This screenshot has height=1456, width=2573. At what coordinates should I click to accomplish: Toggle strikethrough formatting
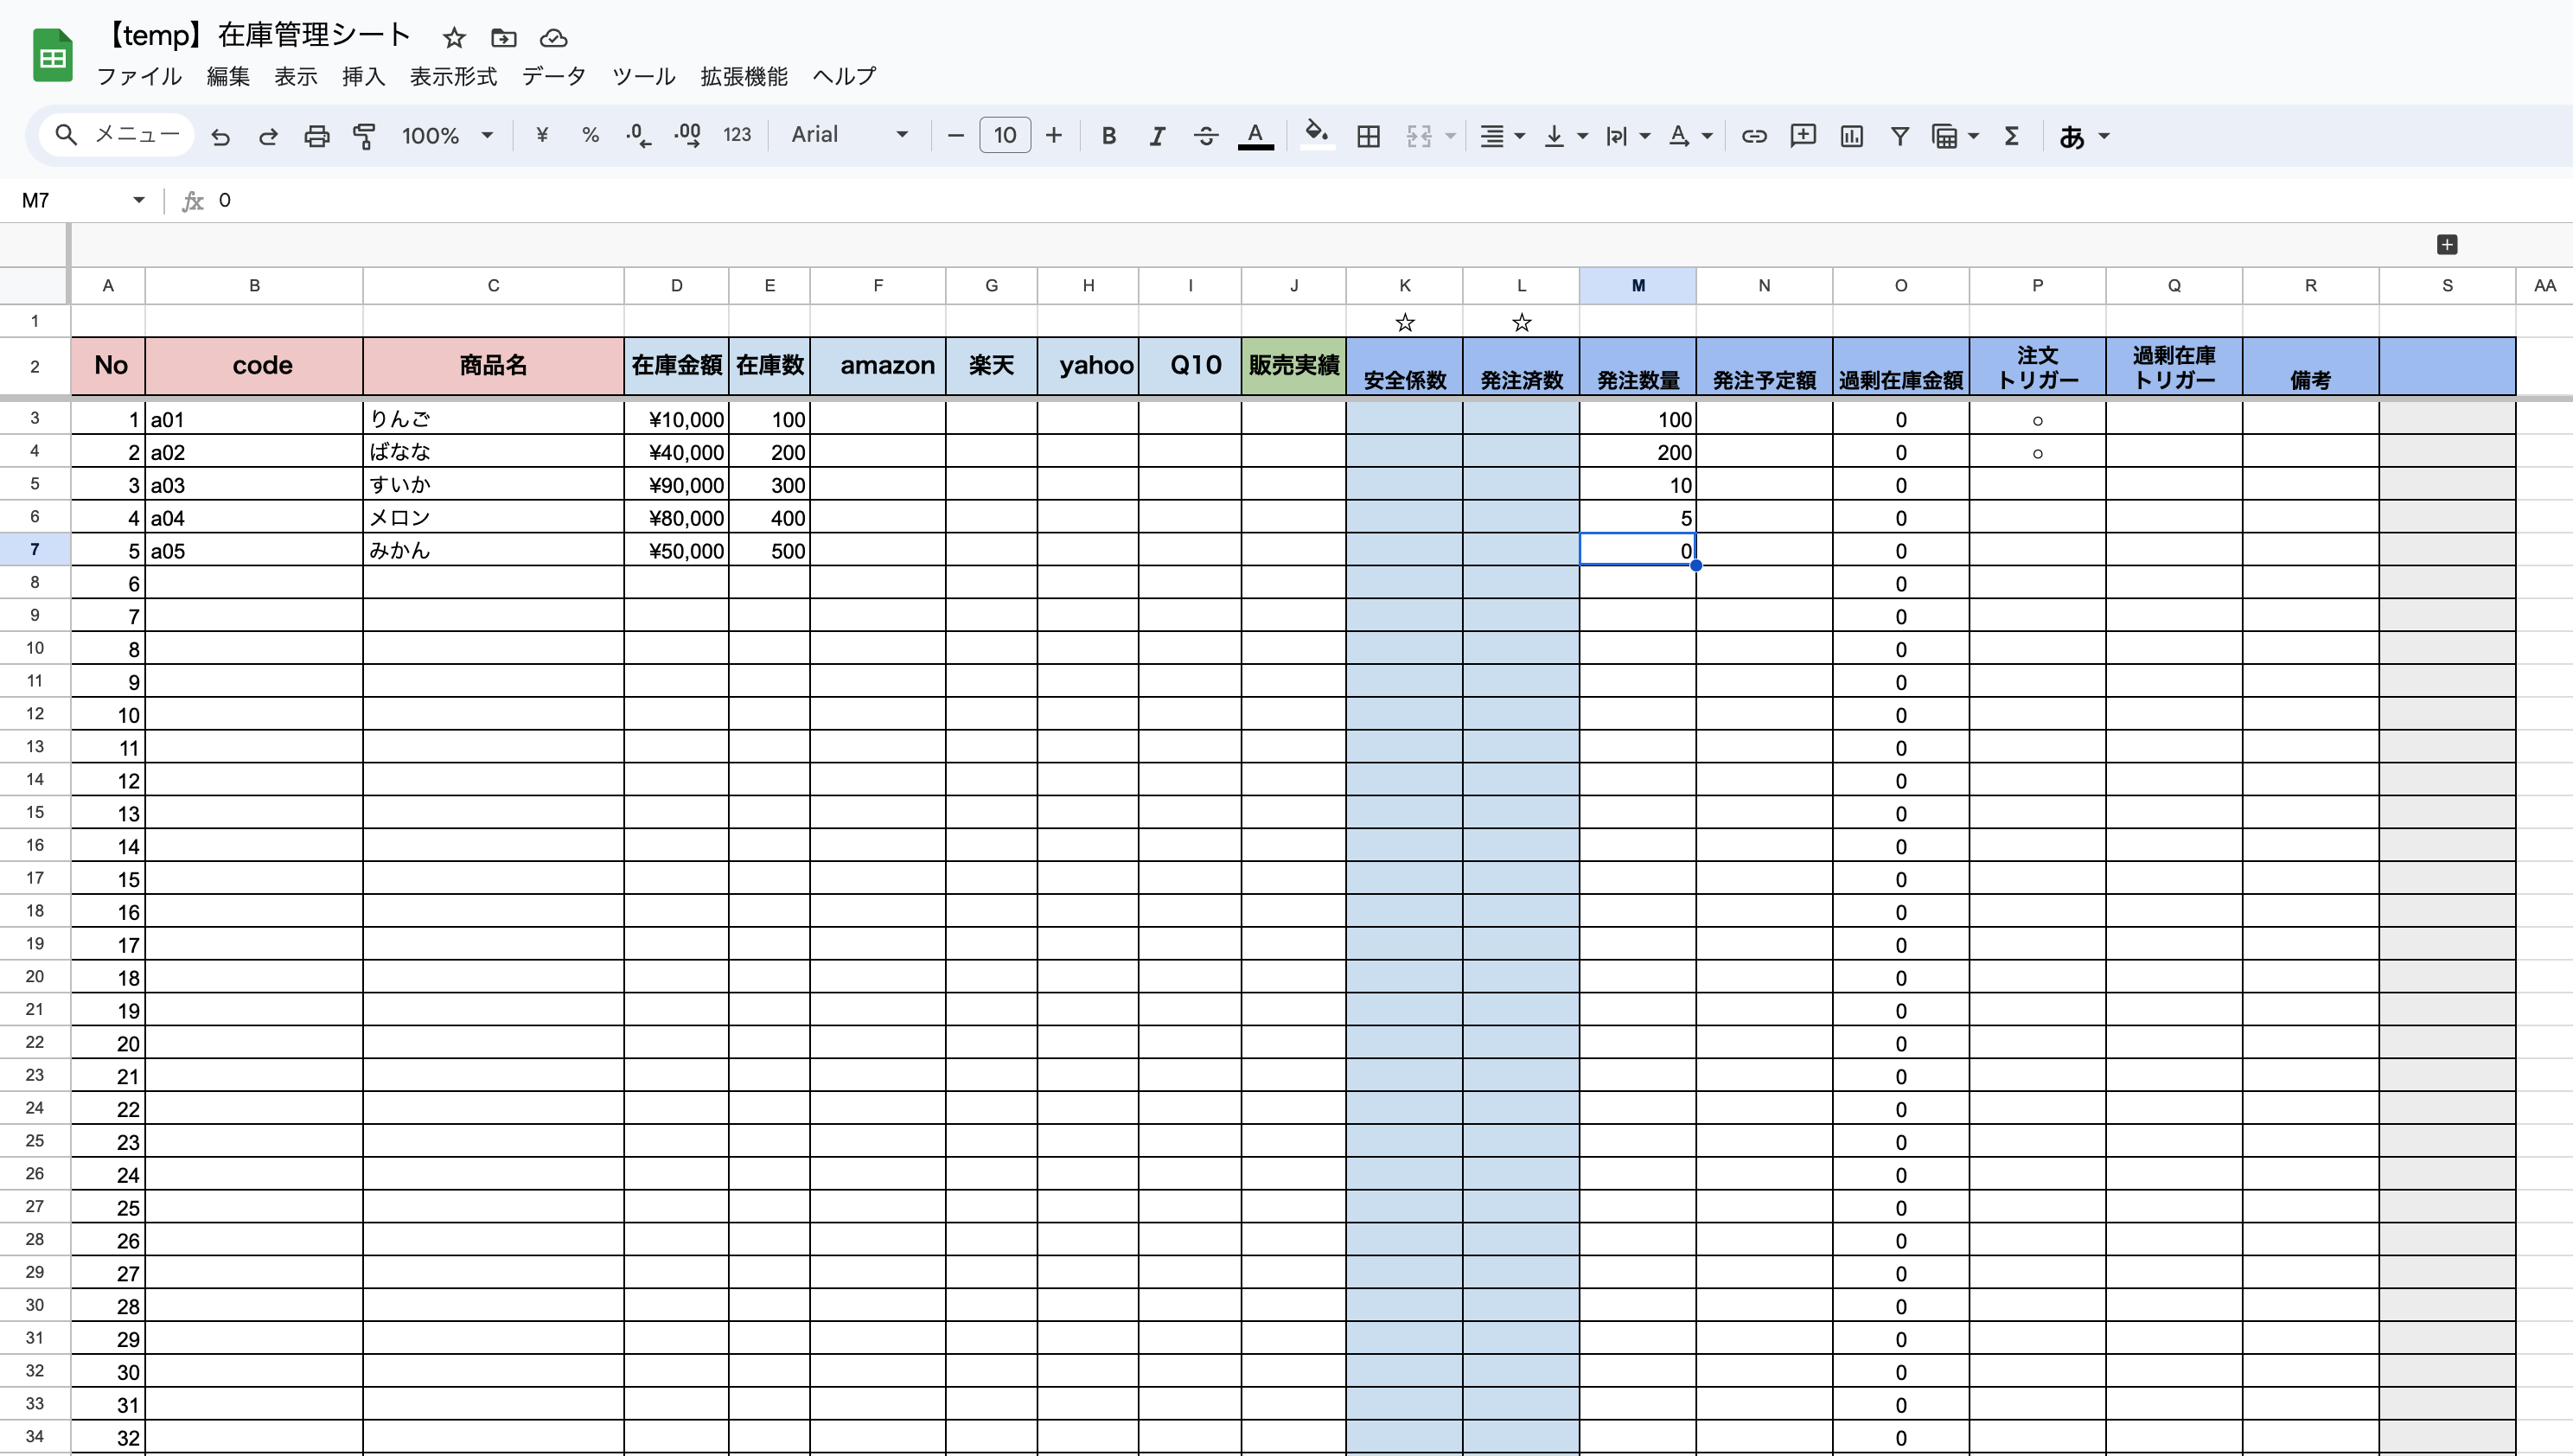(x=1205, y=136)
